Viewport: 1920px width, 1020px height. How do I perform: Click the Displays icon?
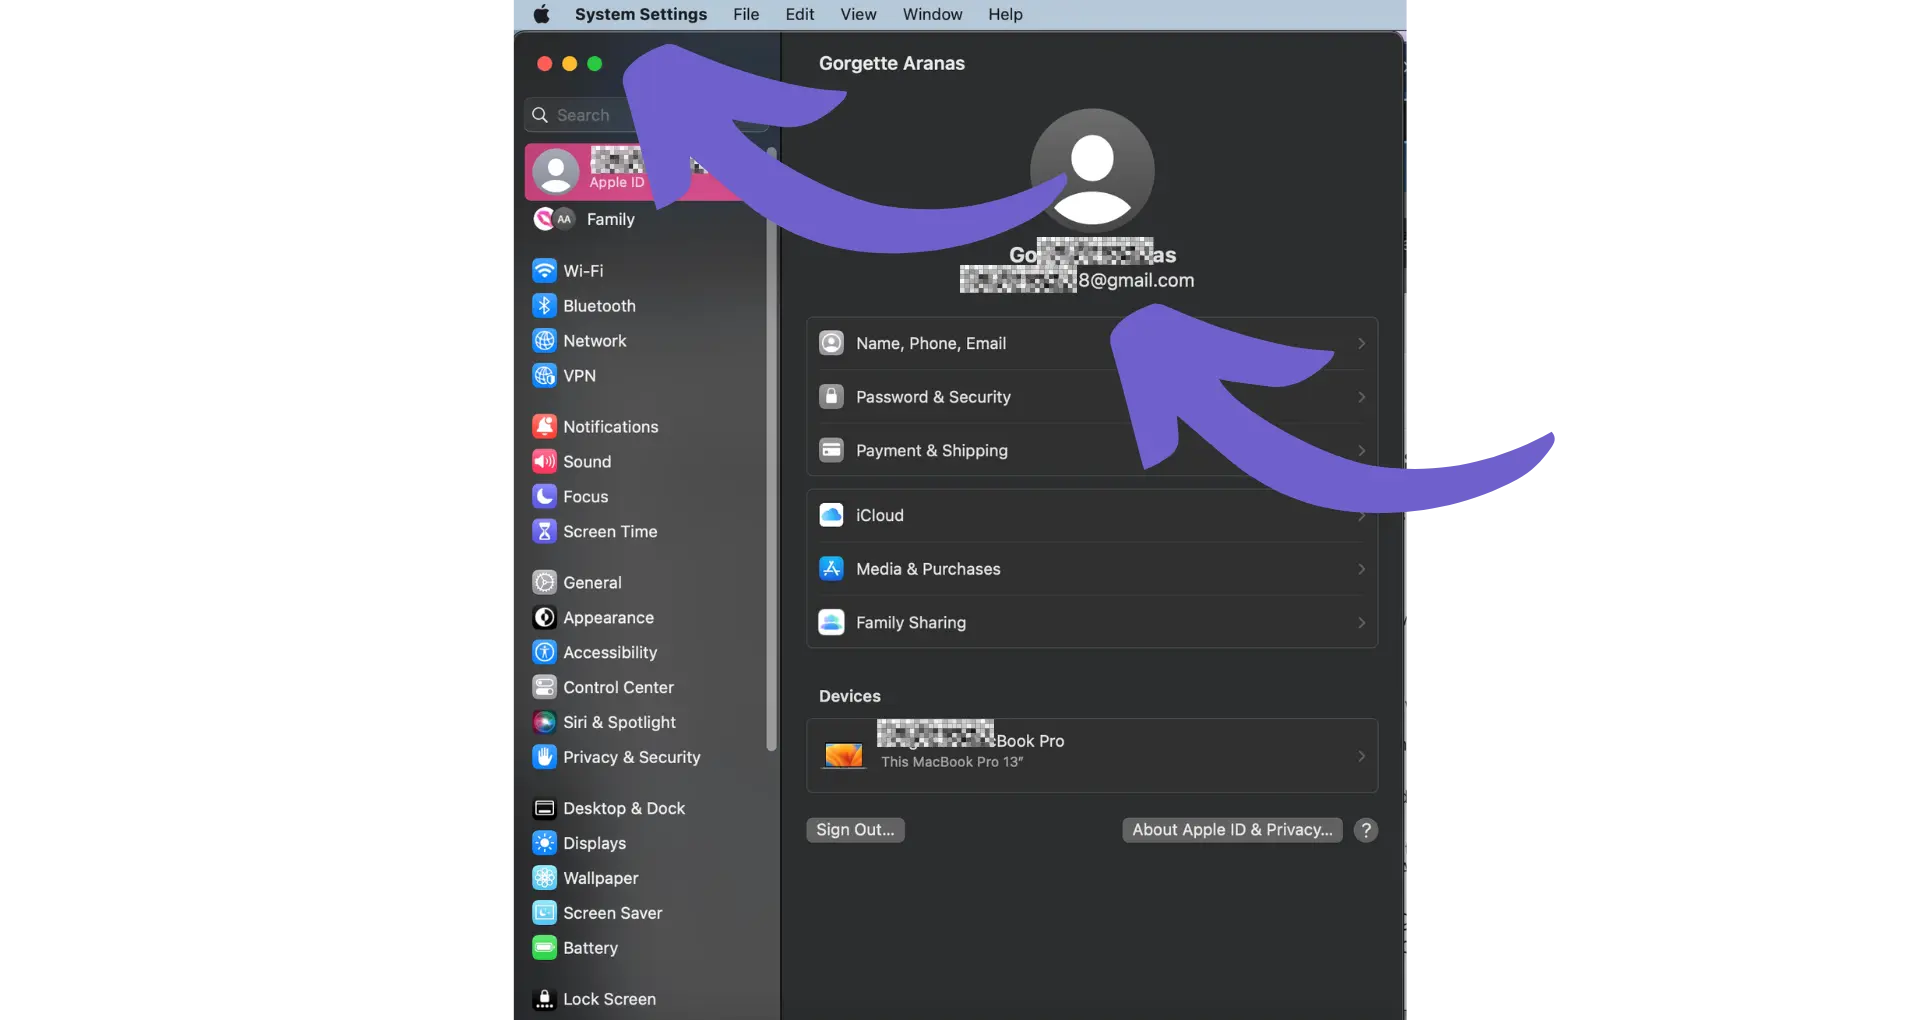coord(544,844)
